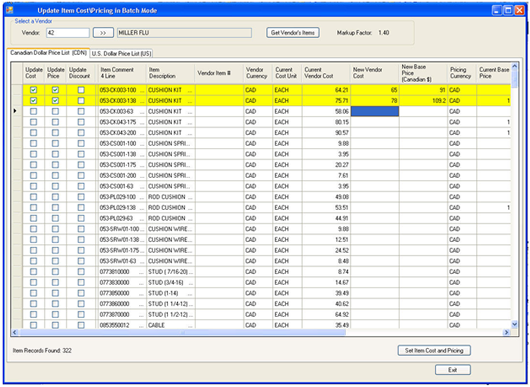Click Get Vendor's Items button

293,33
